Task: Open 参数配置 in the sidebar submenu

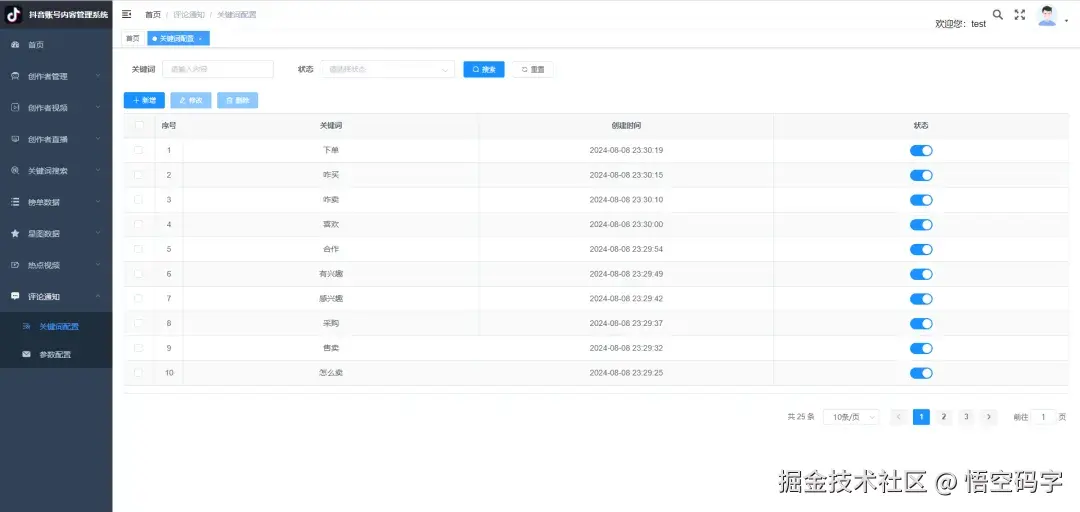Action: point(56,355)
